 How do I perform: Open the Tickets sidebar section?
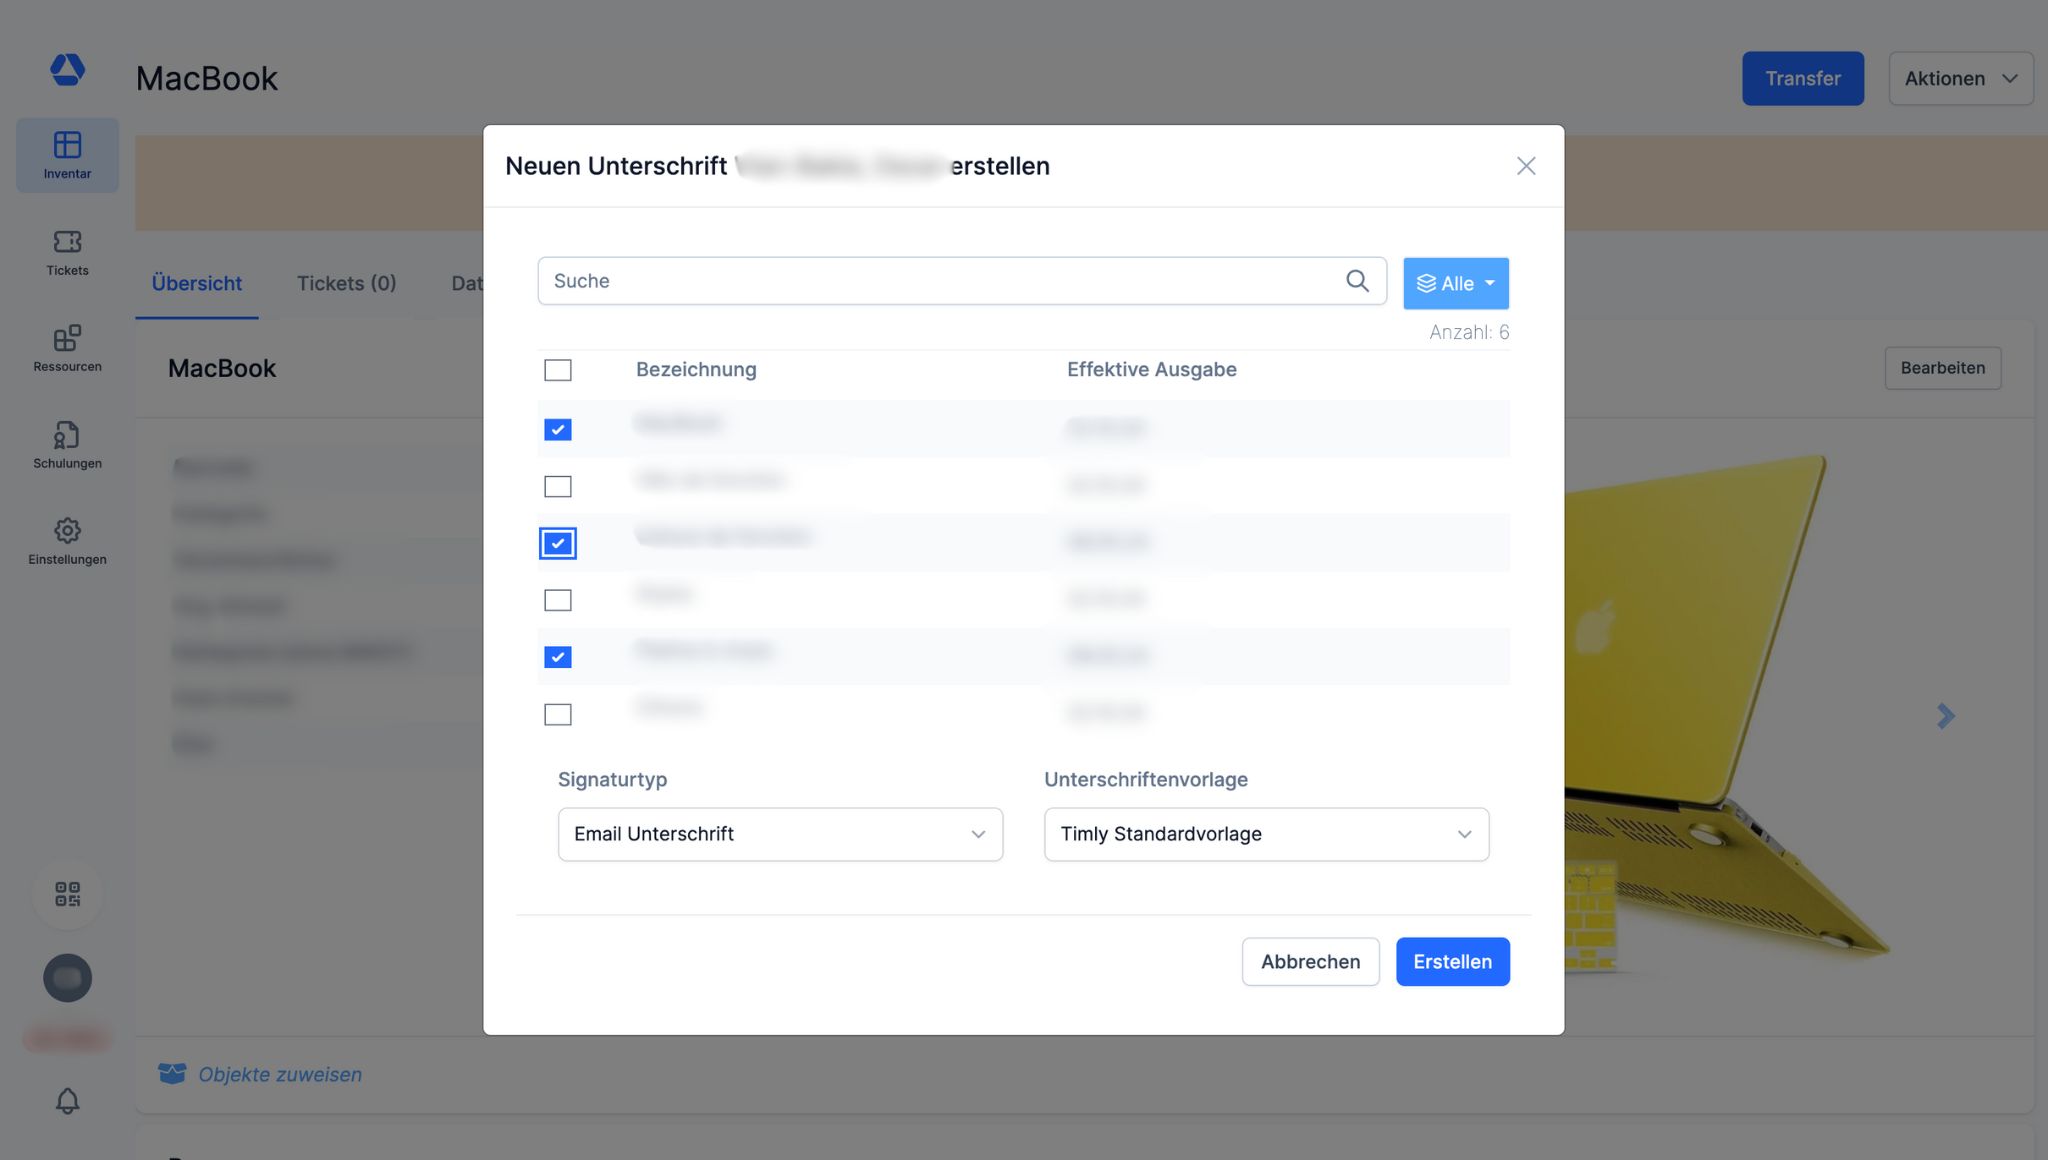tap(67, 253)
